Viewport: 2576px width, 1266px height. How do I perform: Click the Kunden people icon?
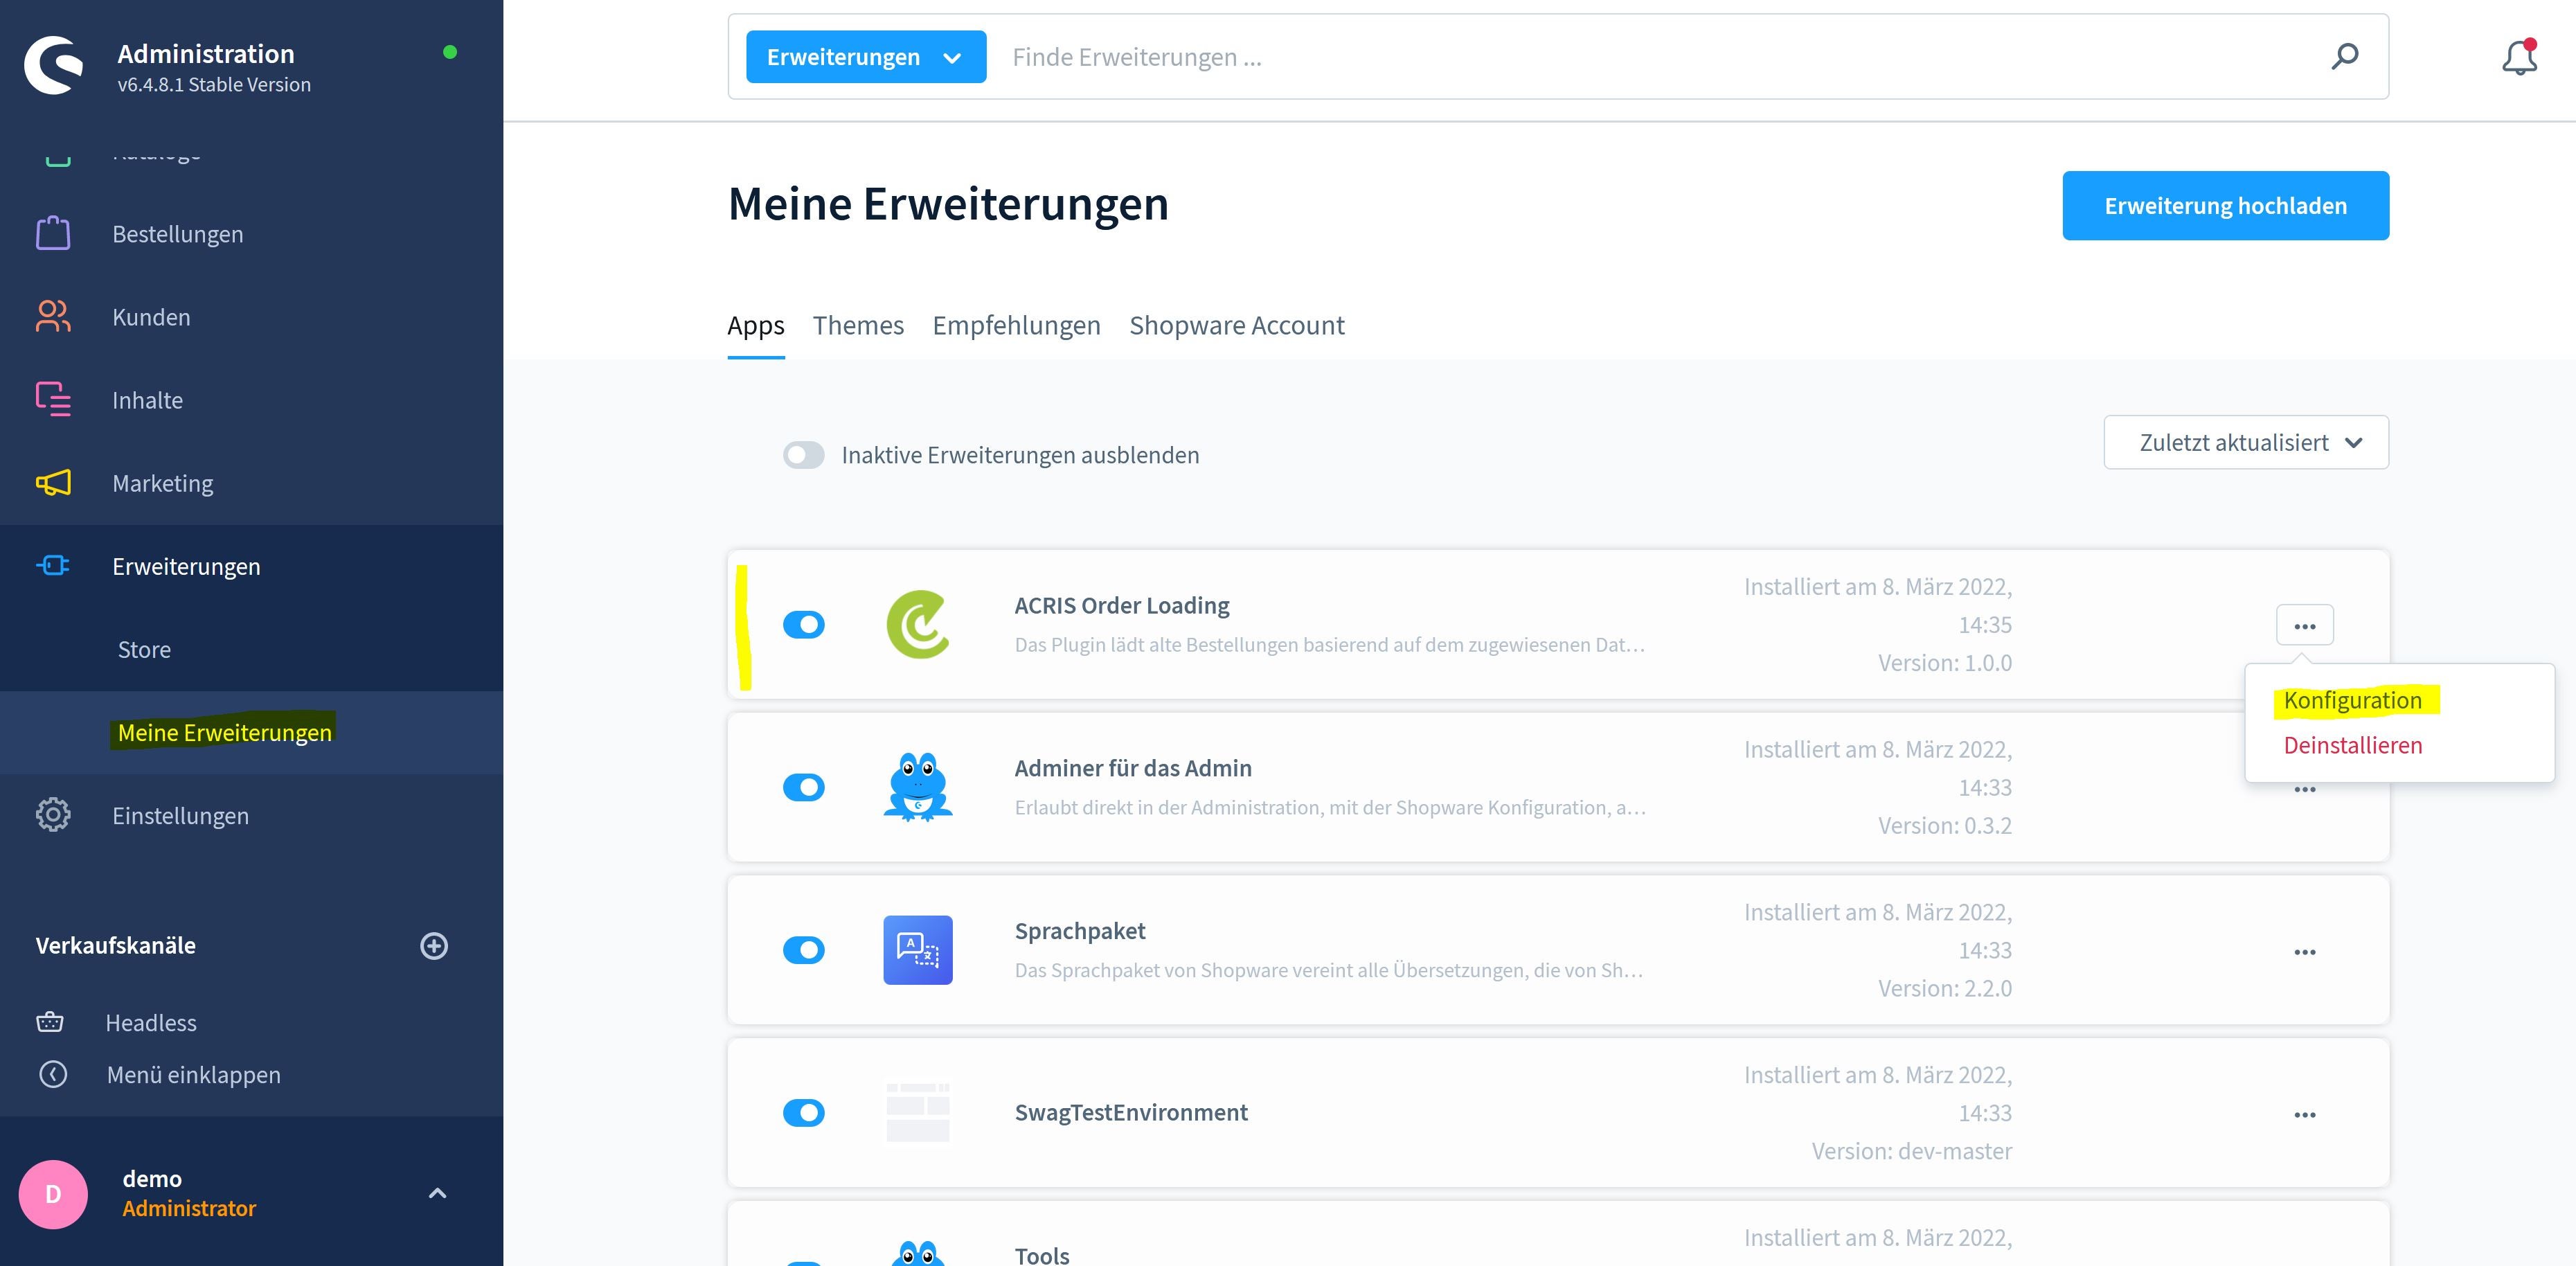53,316
